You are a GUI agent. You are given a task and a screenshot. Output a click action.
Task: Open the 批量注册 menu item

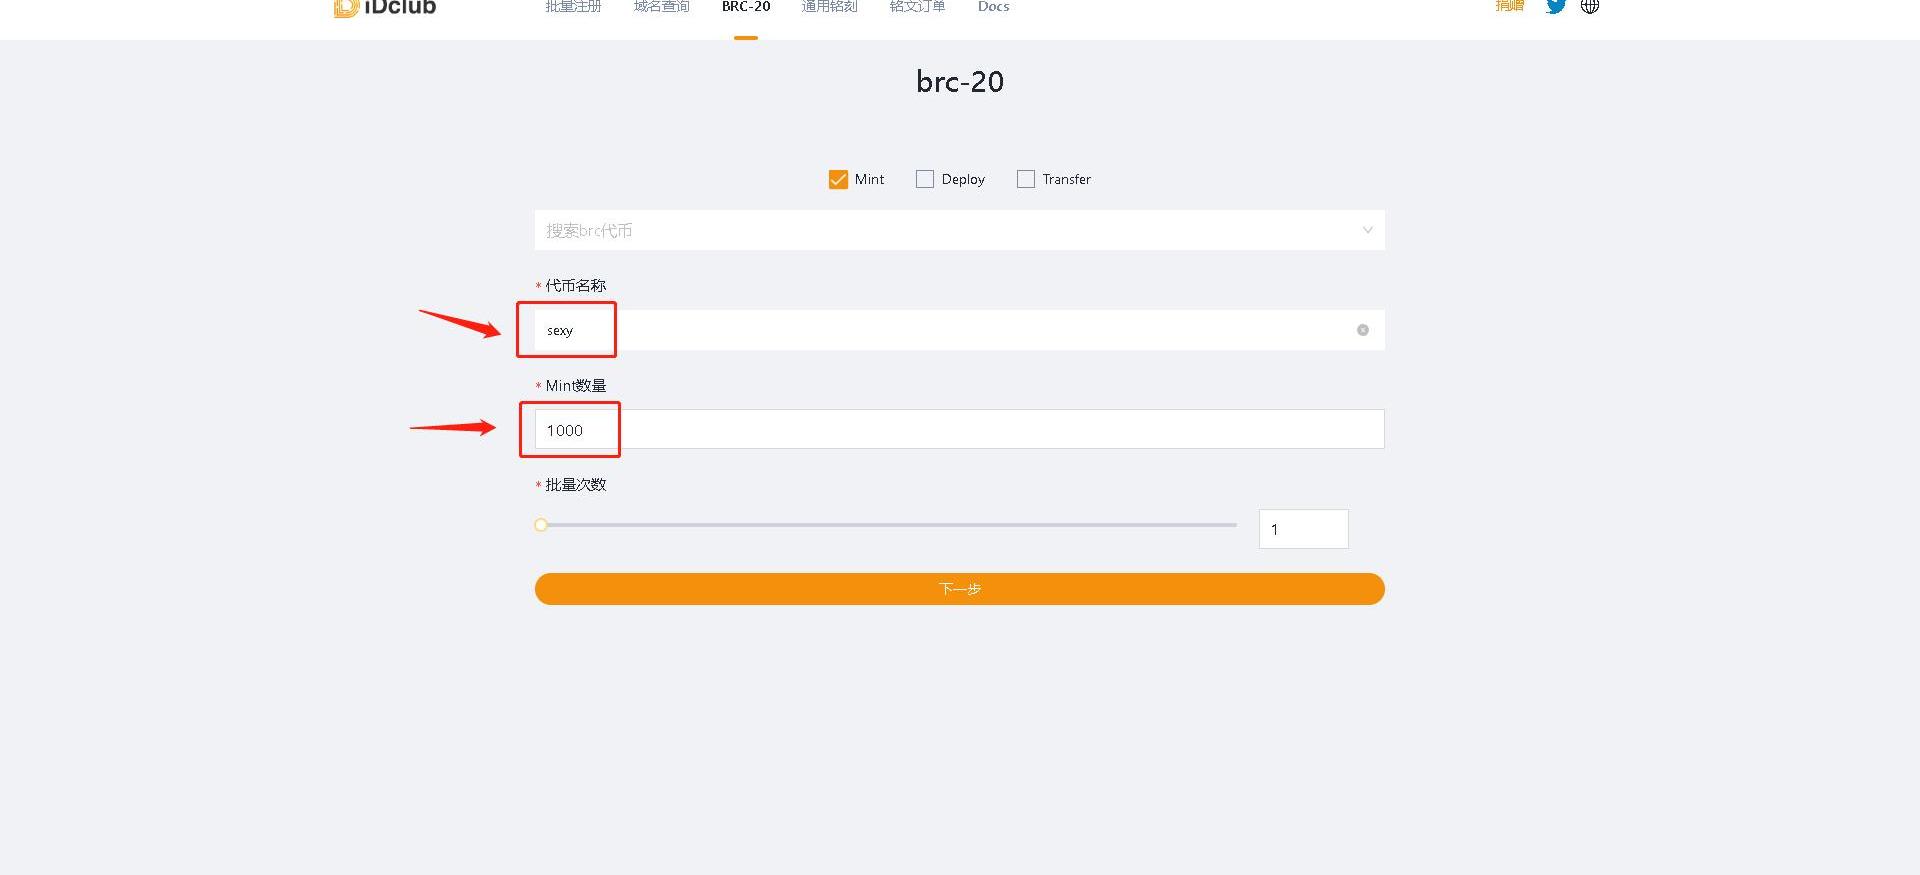coord(573,8)
